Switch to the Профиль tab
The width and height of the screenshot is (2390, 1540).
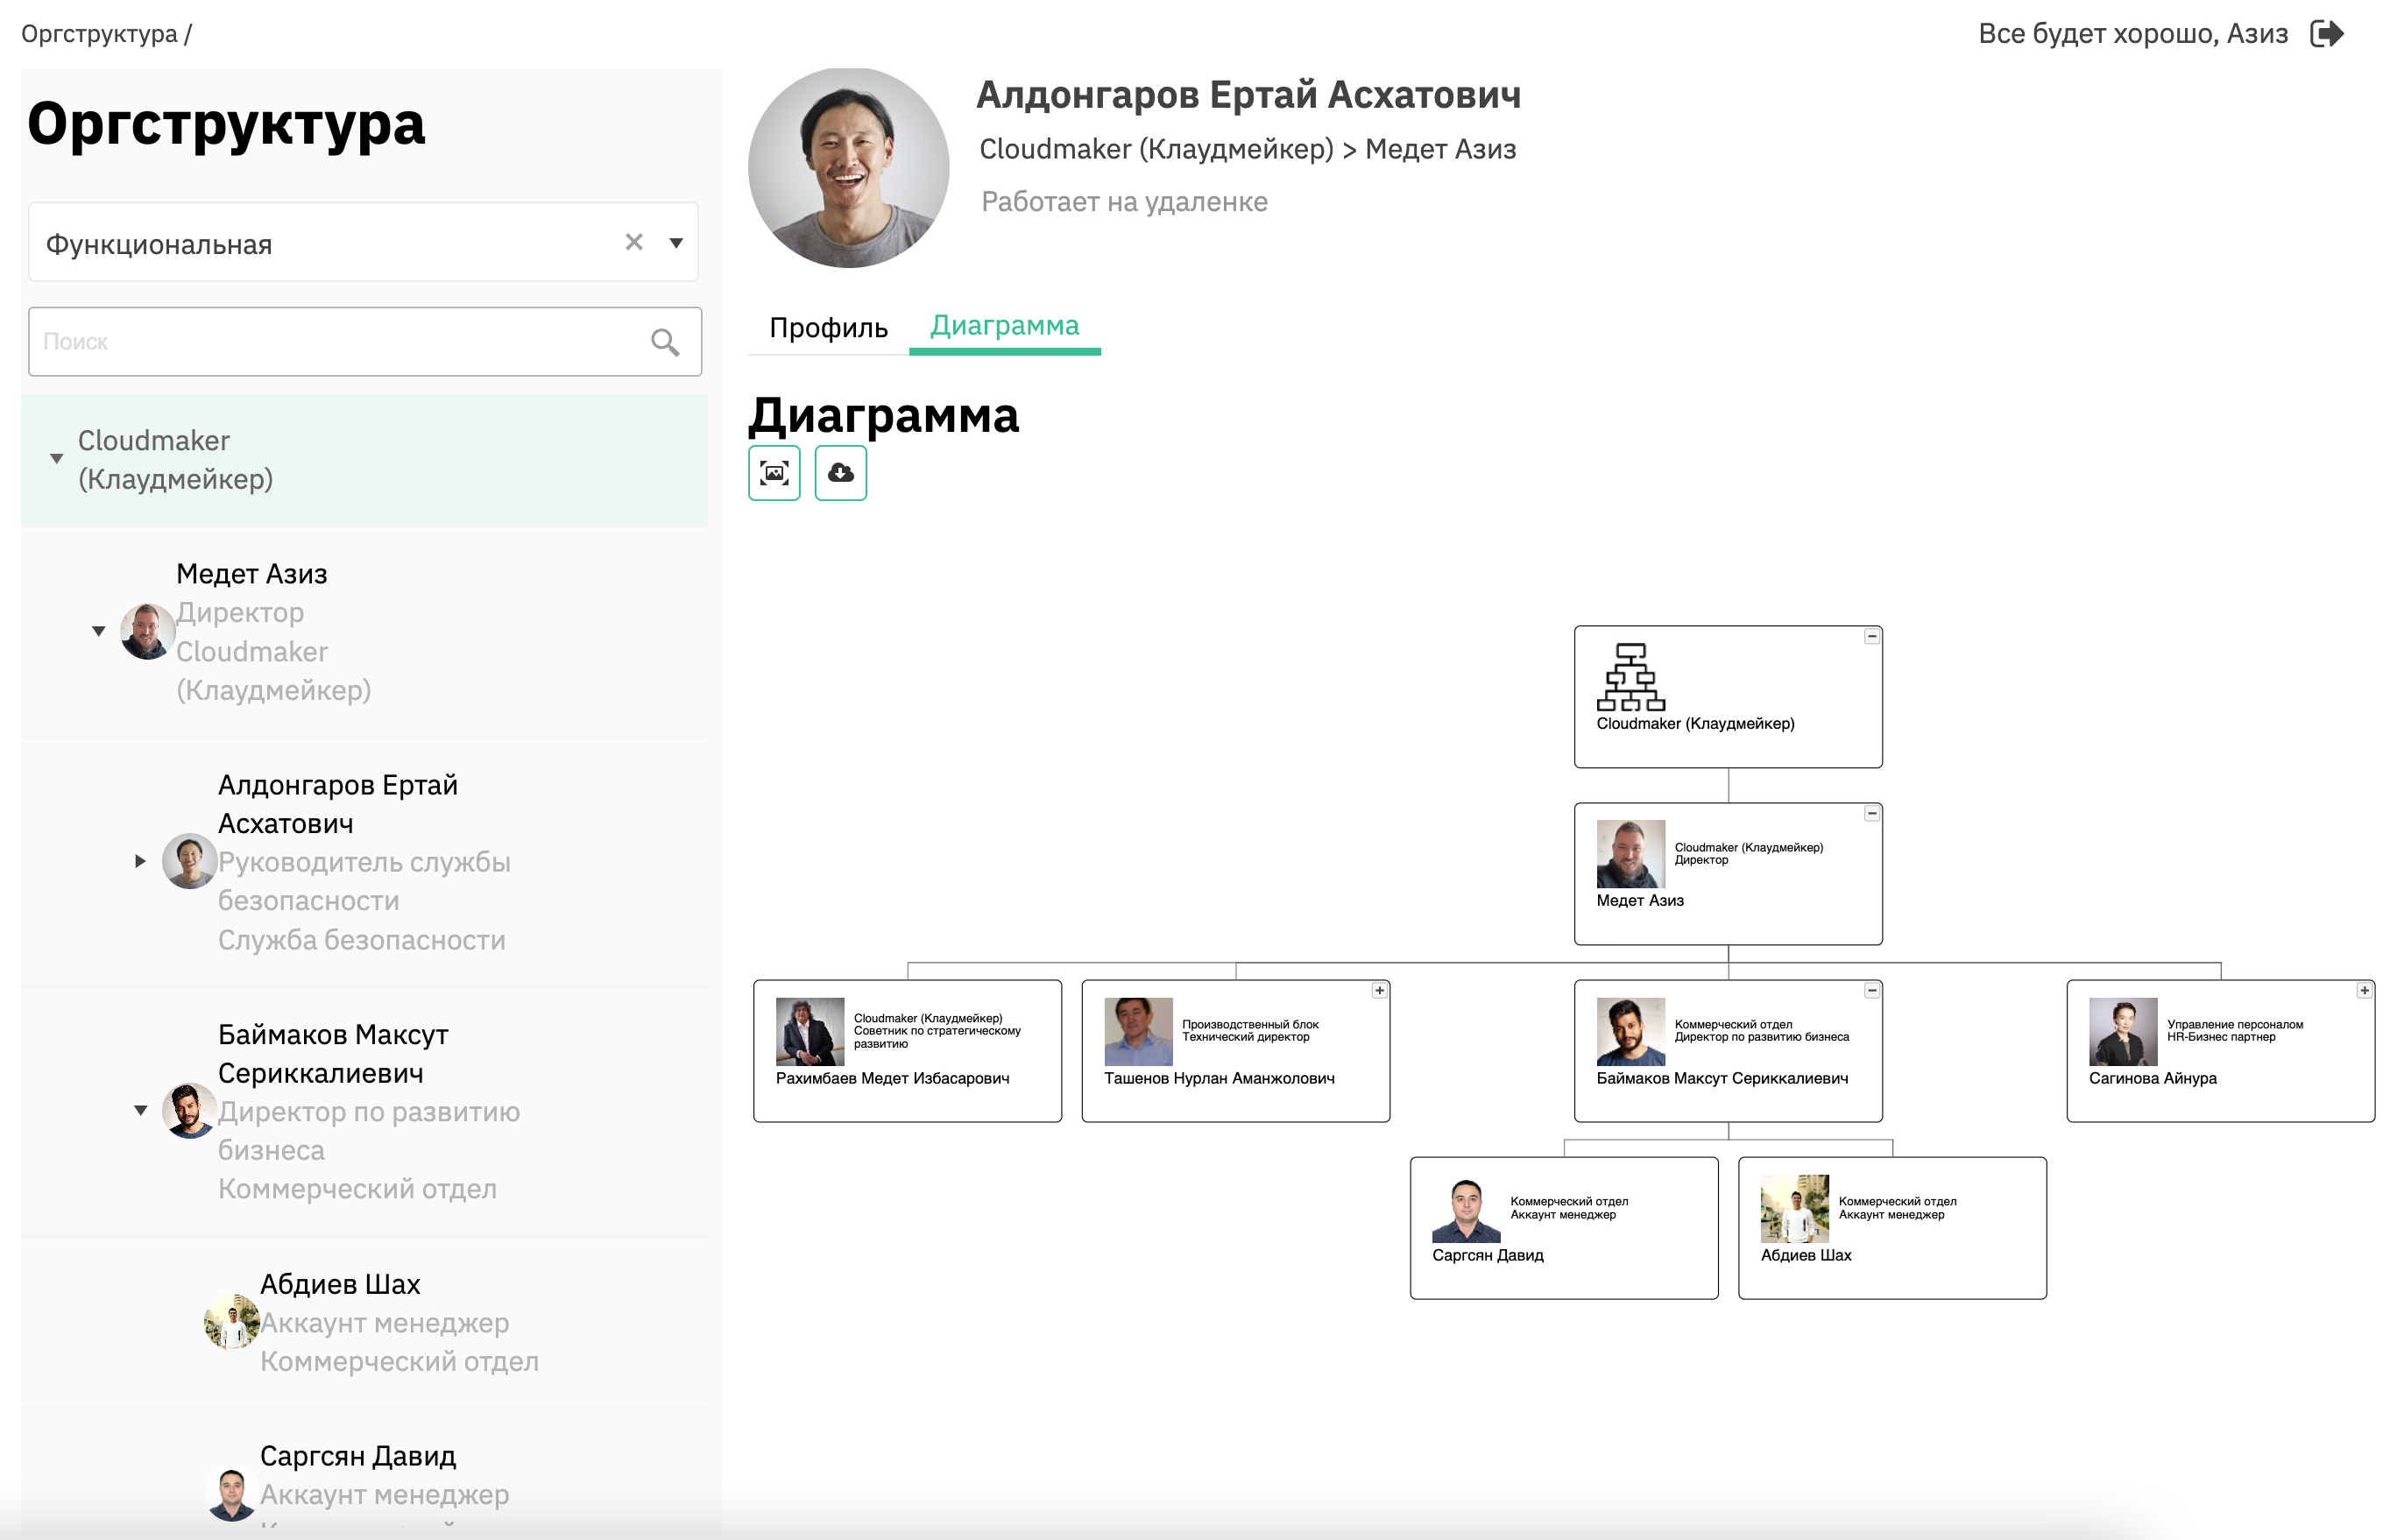828,327
